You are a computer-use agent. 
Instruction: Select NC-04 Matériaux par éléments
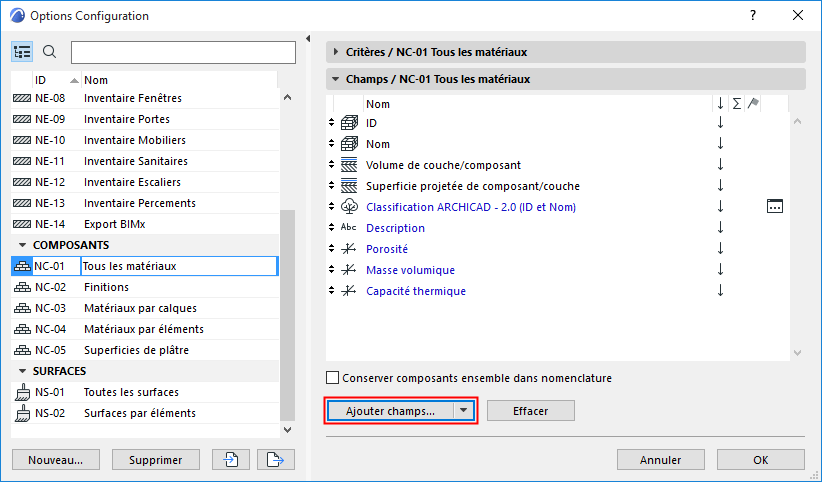coord(145,329)
